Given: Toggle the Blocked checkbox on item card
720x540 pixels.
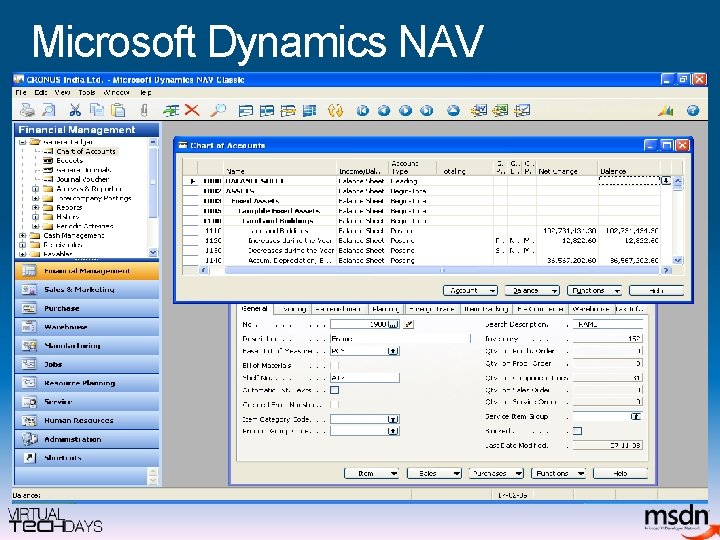Looking at the screenshot, I should 578,431.
